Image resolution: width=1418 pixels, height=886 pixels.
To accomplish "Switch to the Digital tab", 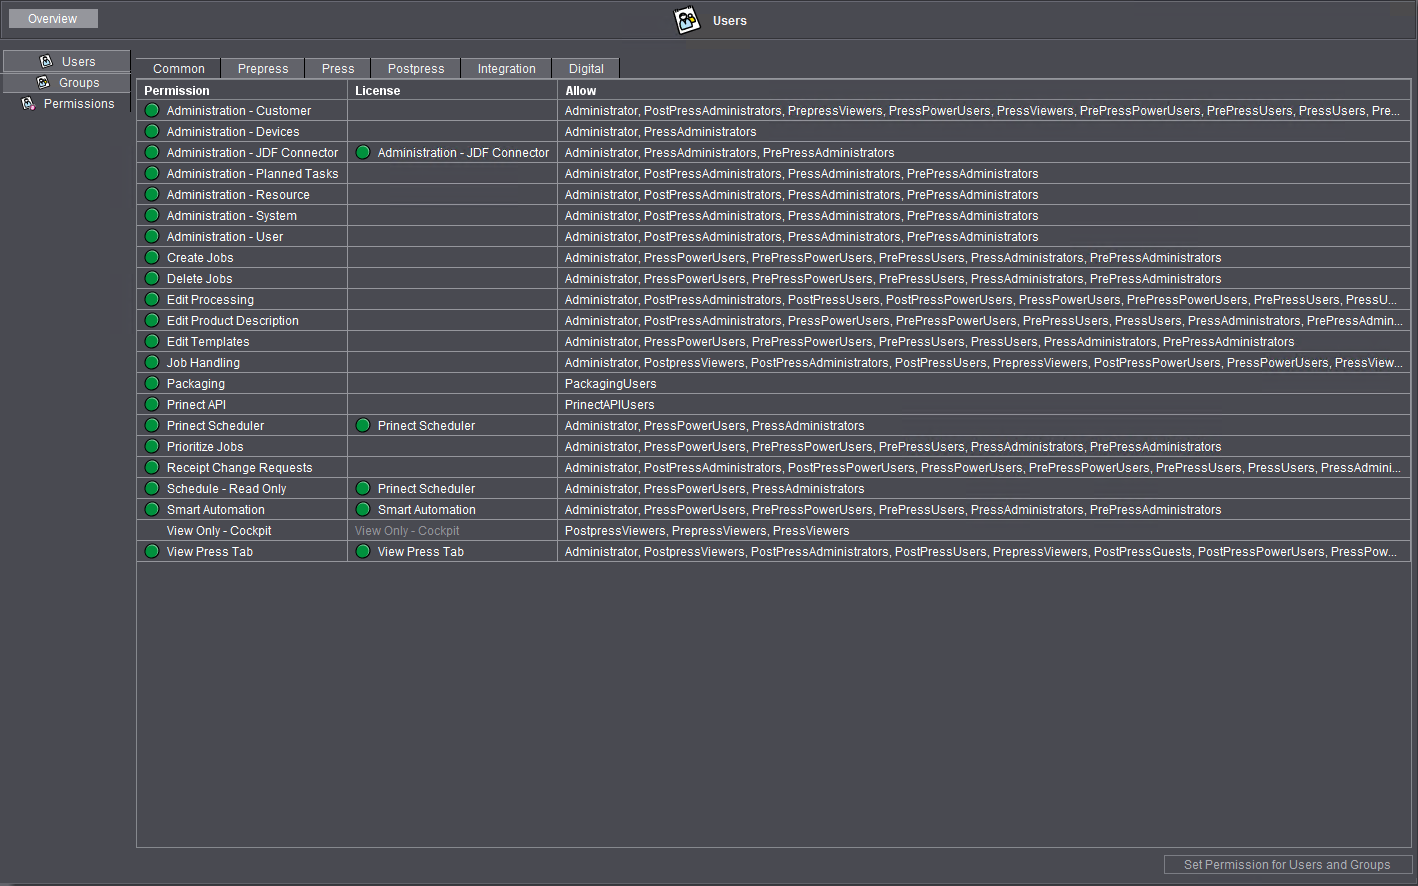I will point(586,69).
